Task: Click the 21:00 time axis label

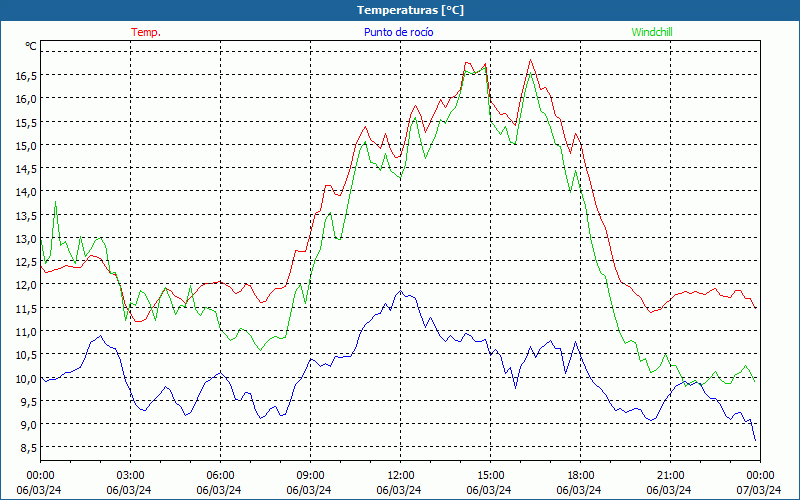Action: click(670, 476)
